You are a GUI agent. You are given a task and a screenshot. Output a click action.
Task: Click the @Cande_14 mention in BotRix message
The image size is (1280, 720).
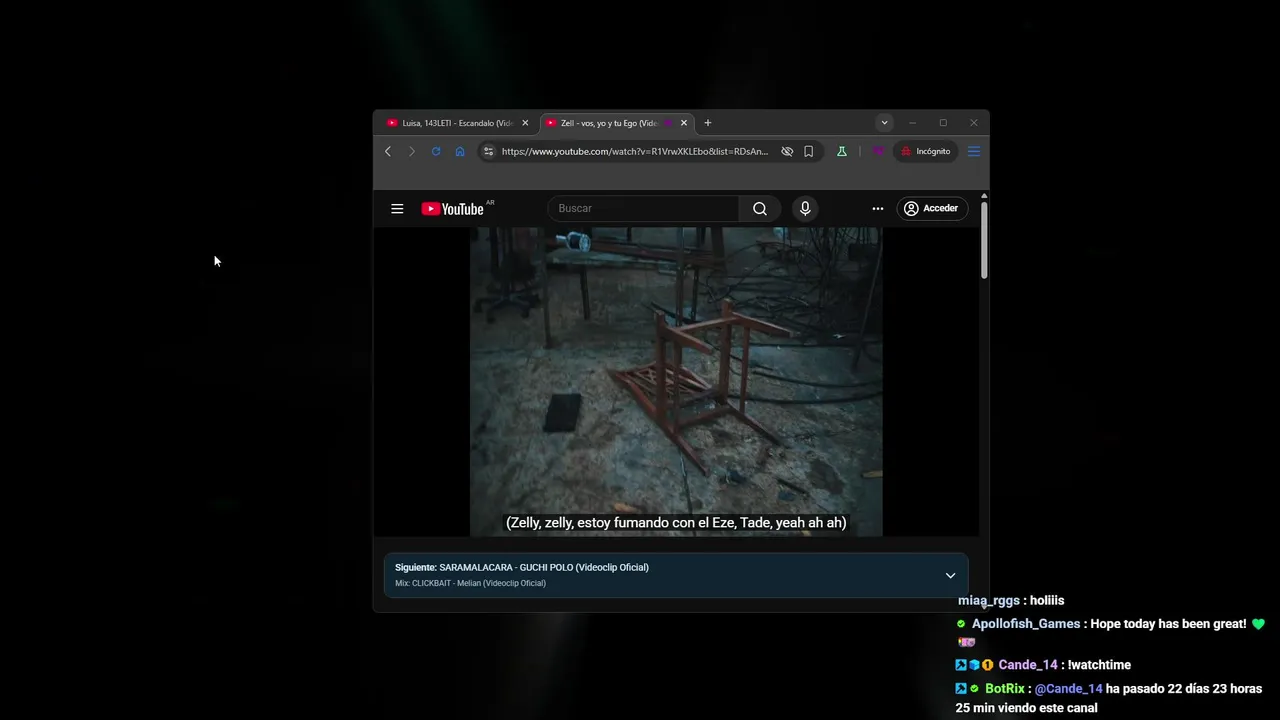click(x=1068, y=689)
